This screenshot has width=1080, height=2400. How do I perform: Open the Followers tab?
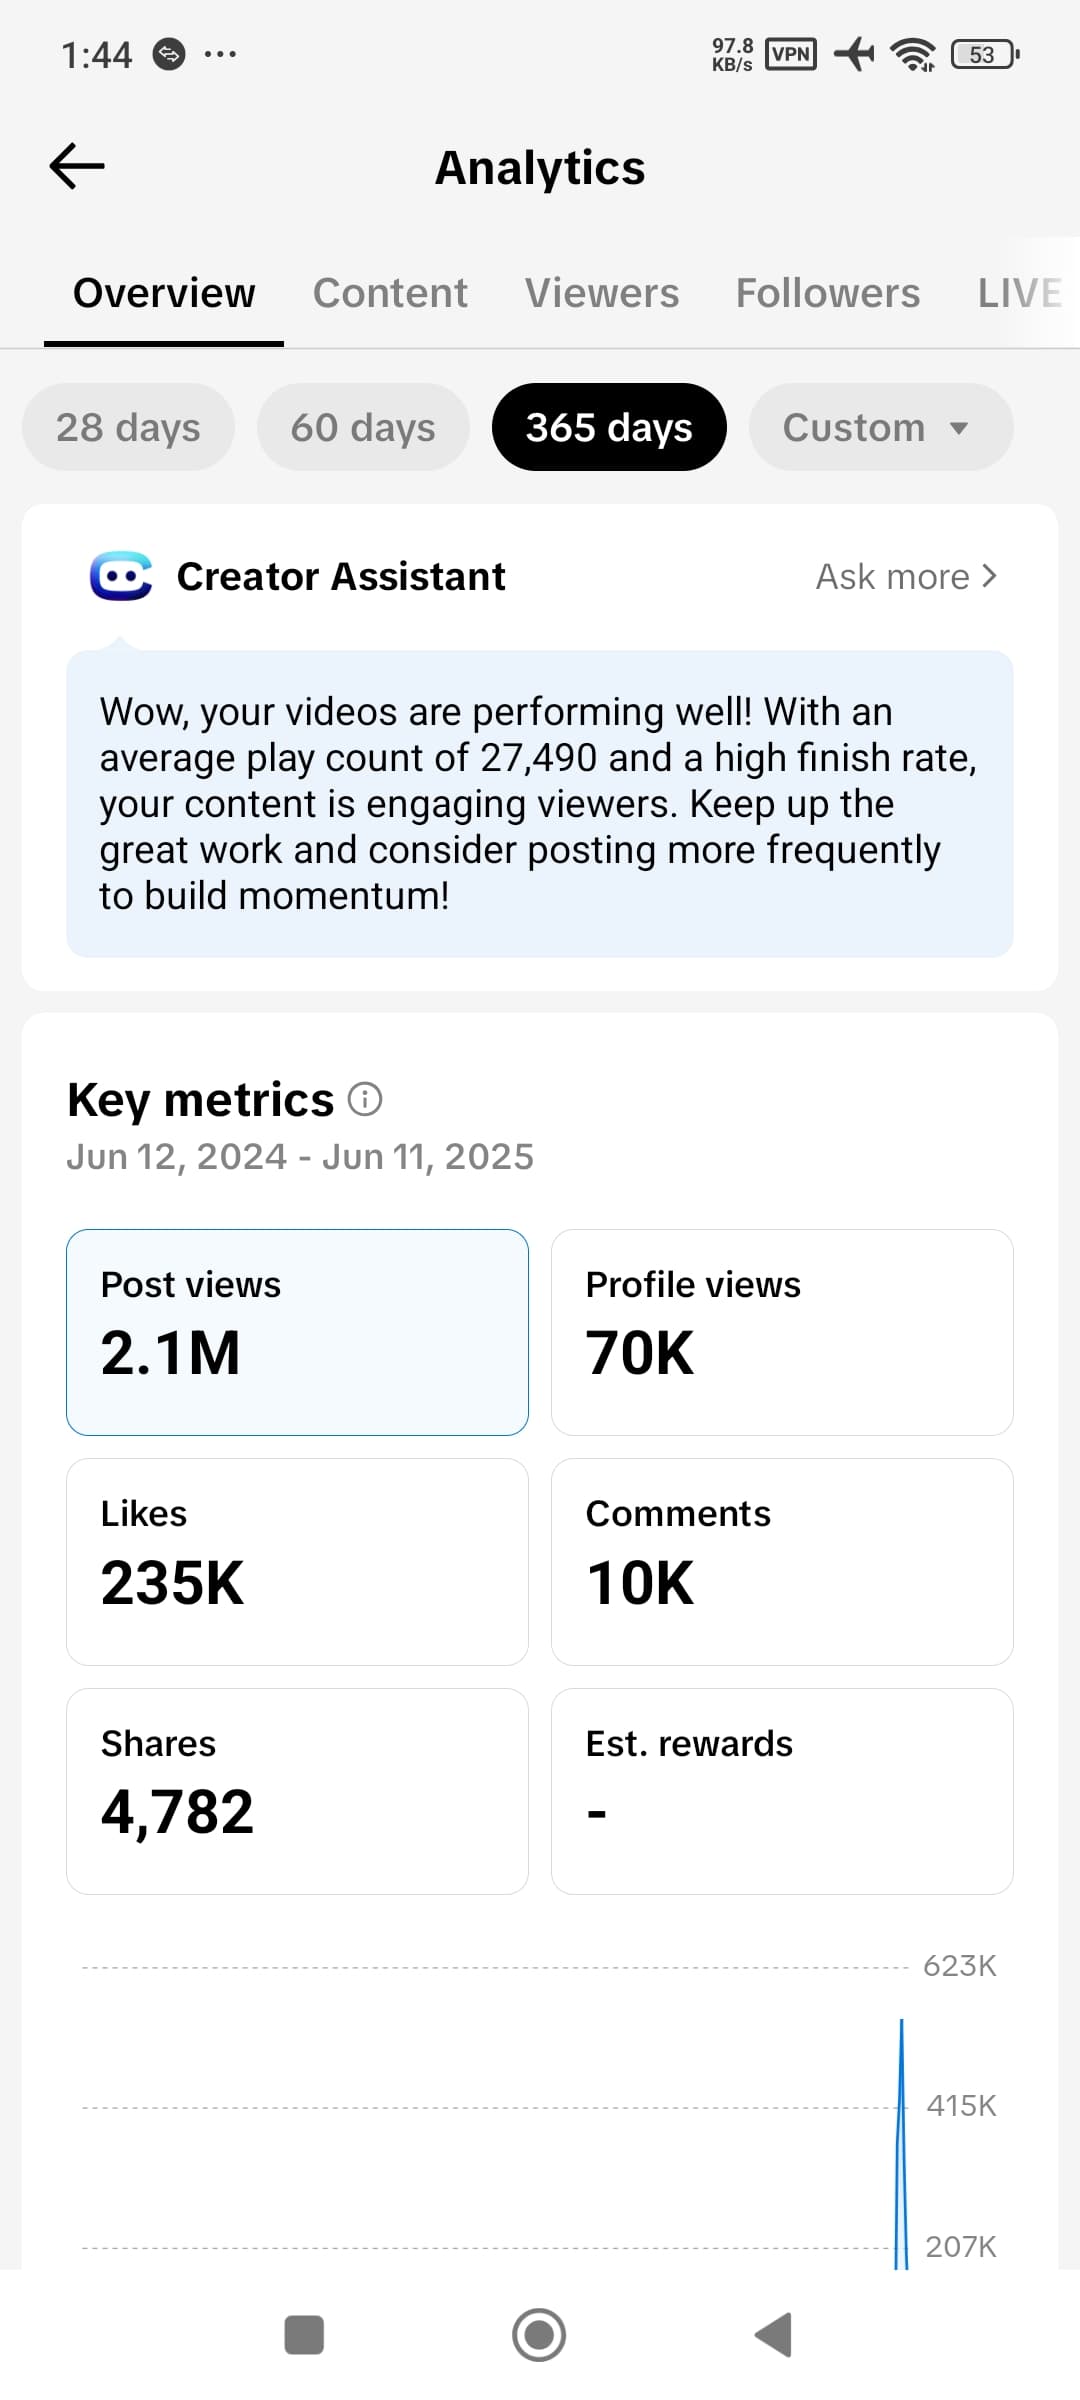tap(828, 293)
